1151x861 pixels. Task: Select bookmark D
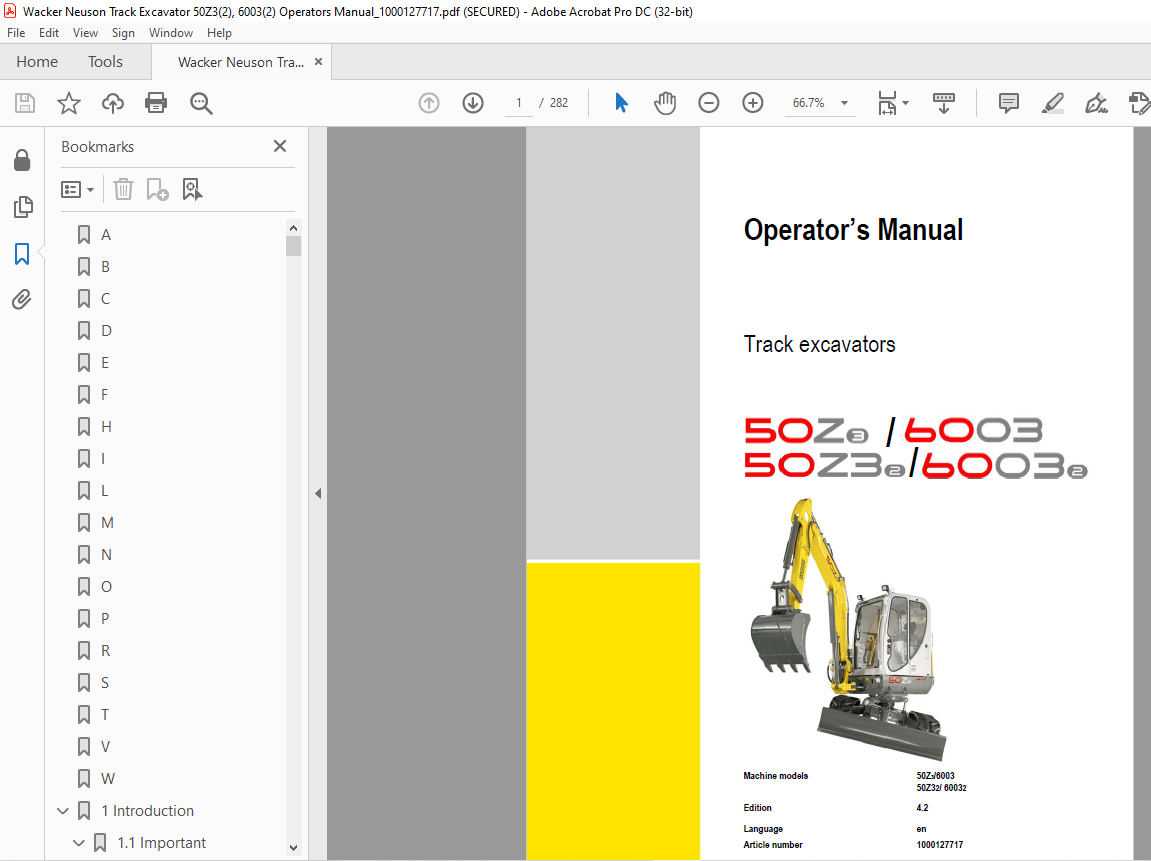pyautogui.click(x=106, y=330)
